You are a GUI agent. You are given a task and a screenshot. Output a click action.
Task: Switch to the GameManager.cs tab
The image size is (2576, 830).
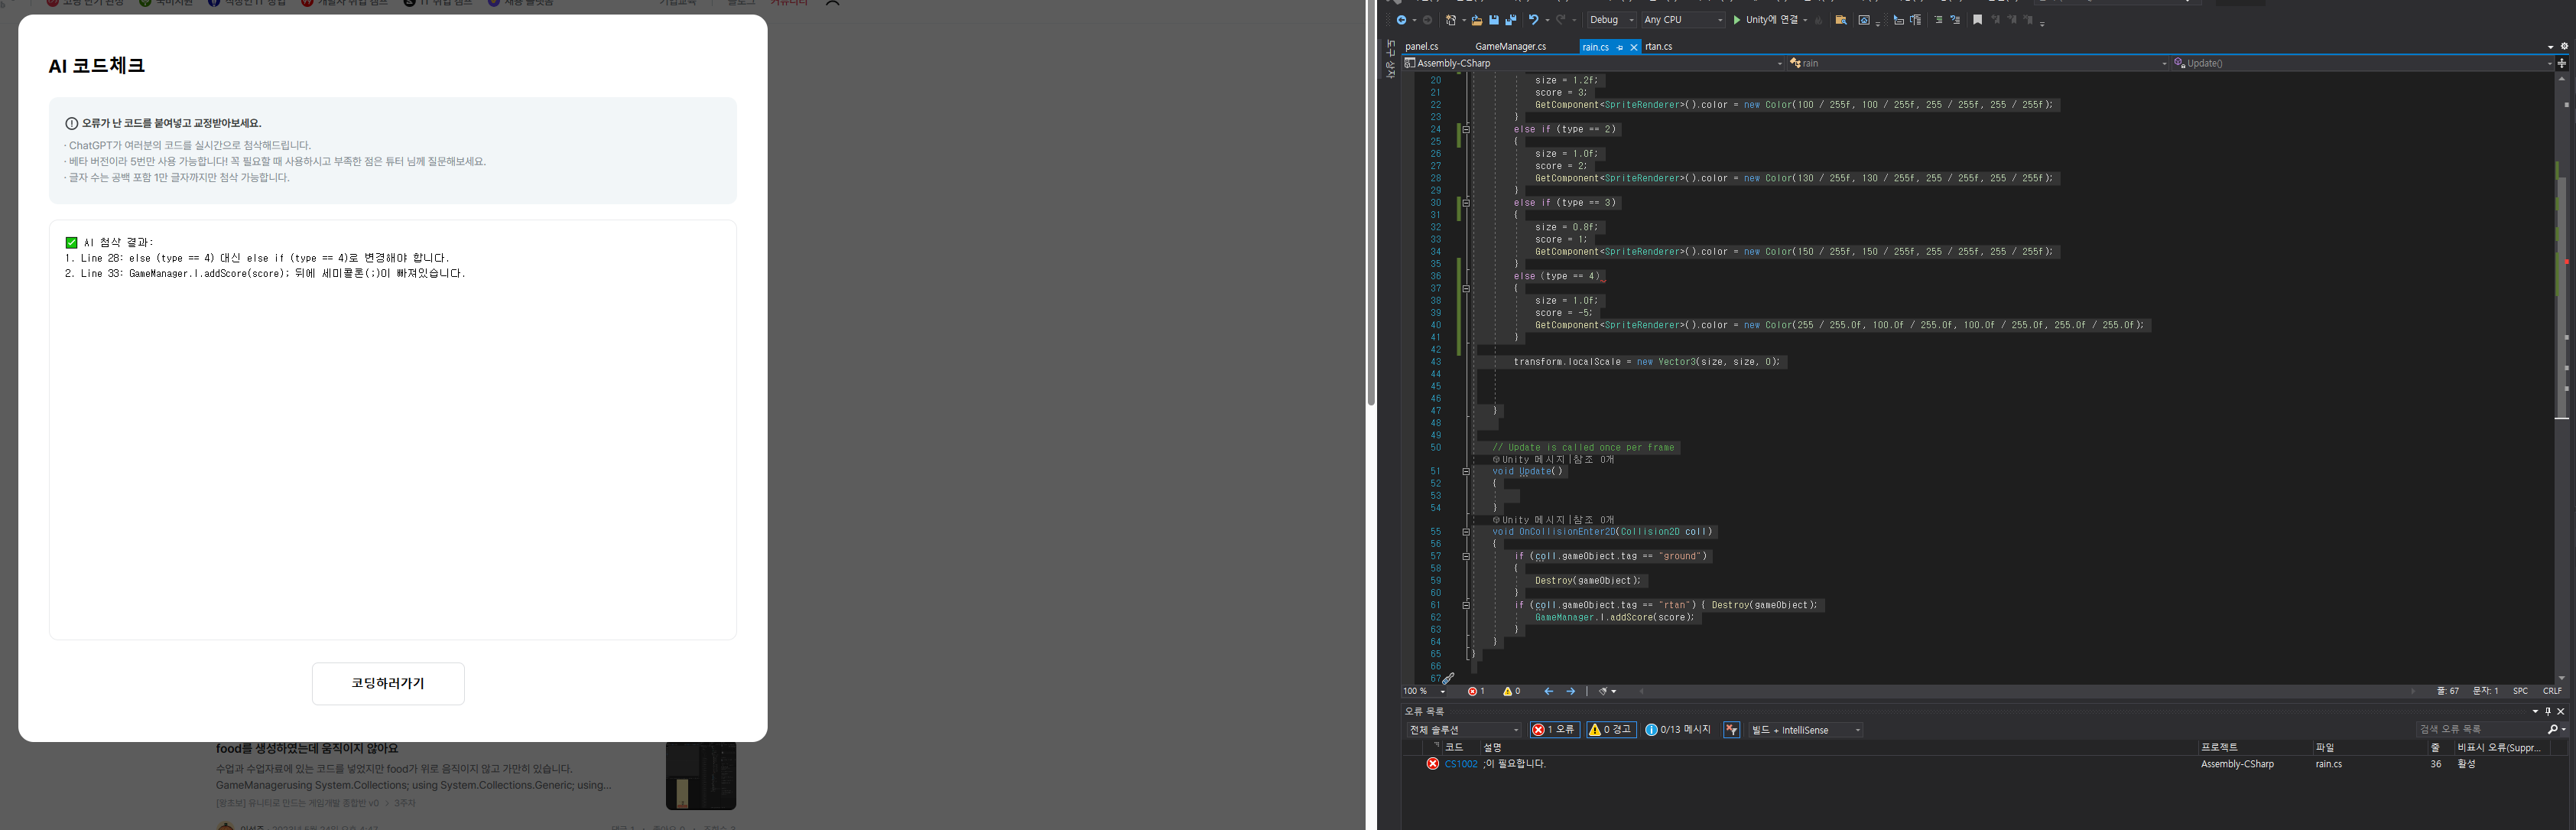pos(1511,47)
